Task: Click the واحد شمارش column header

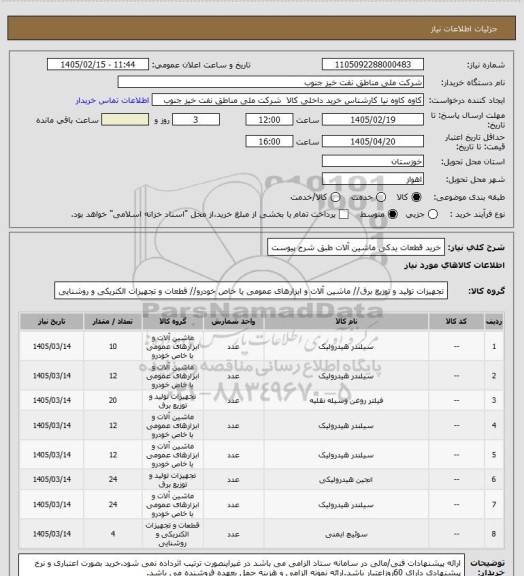Action: 233,321
